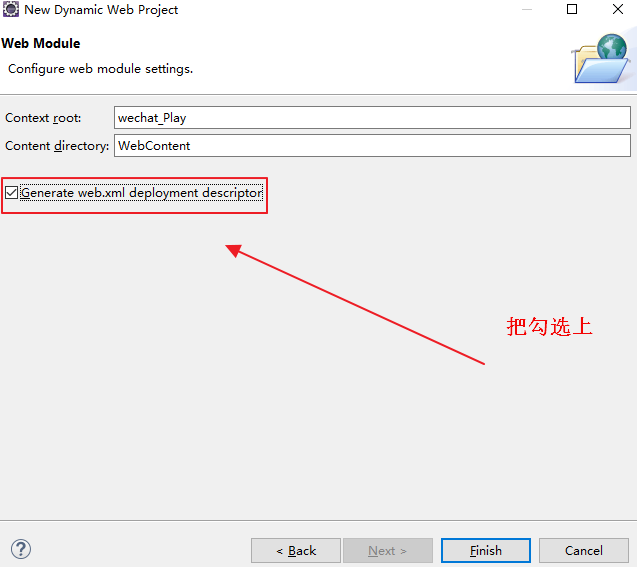Click the web module folder globe image

[602, 59]
